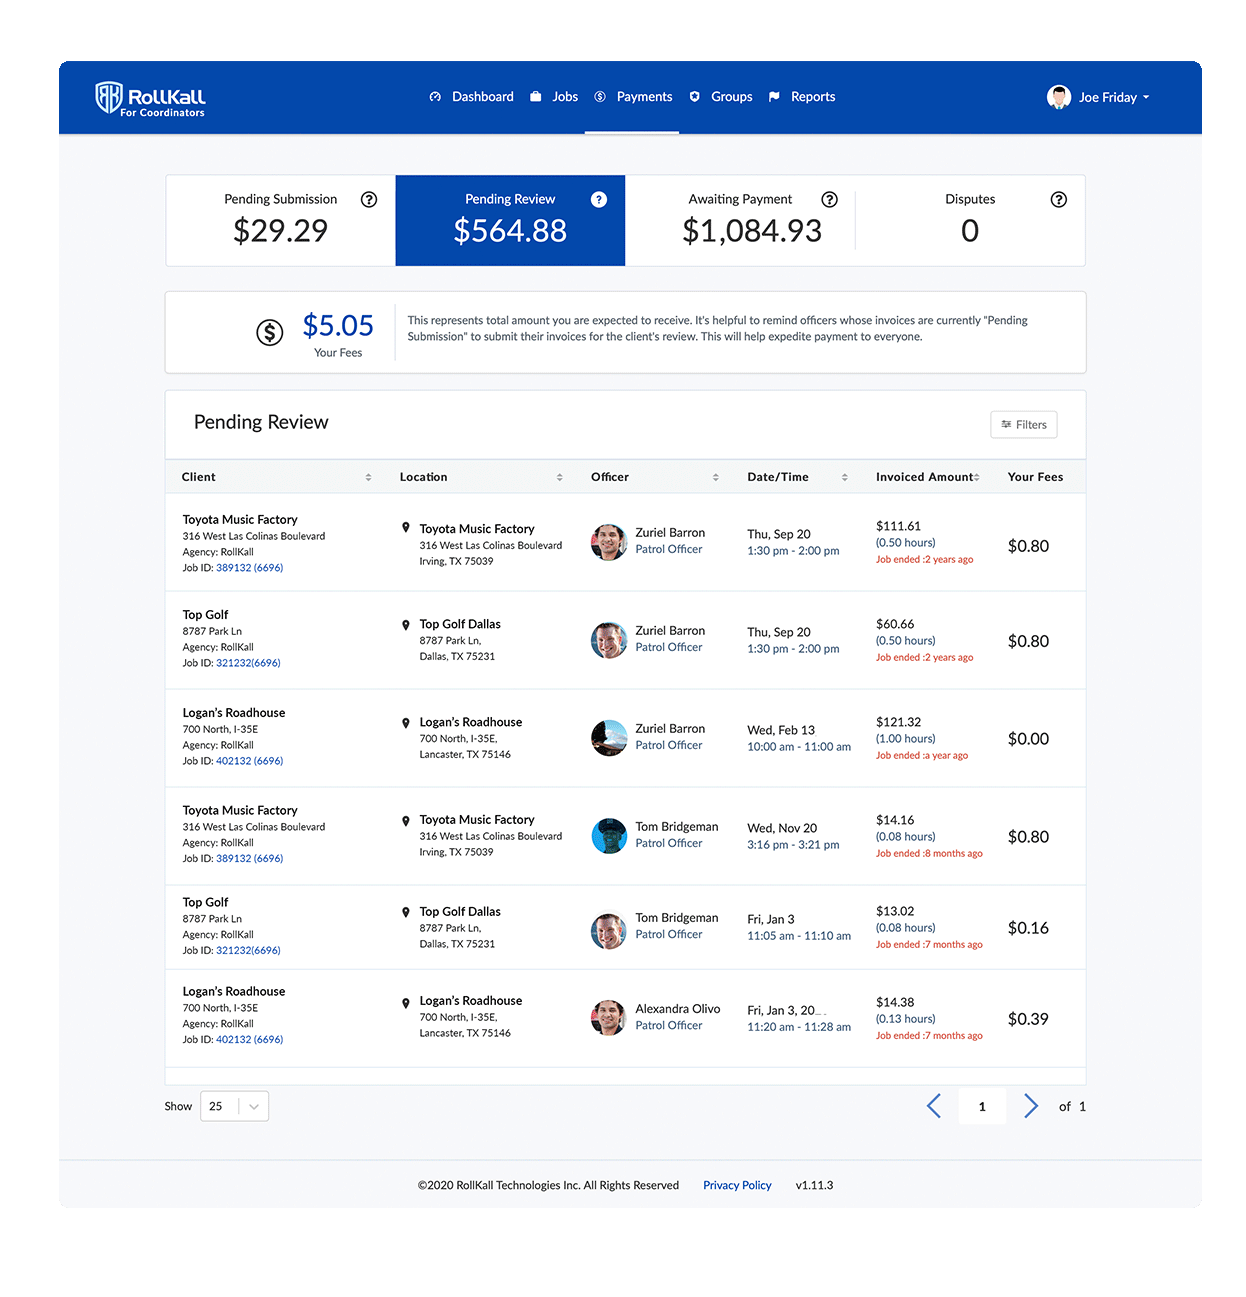Click the RollKall shield logo
Viewport: 1246px width, 1297px height.
click(x=108, y=97)
